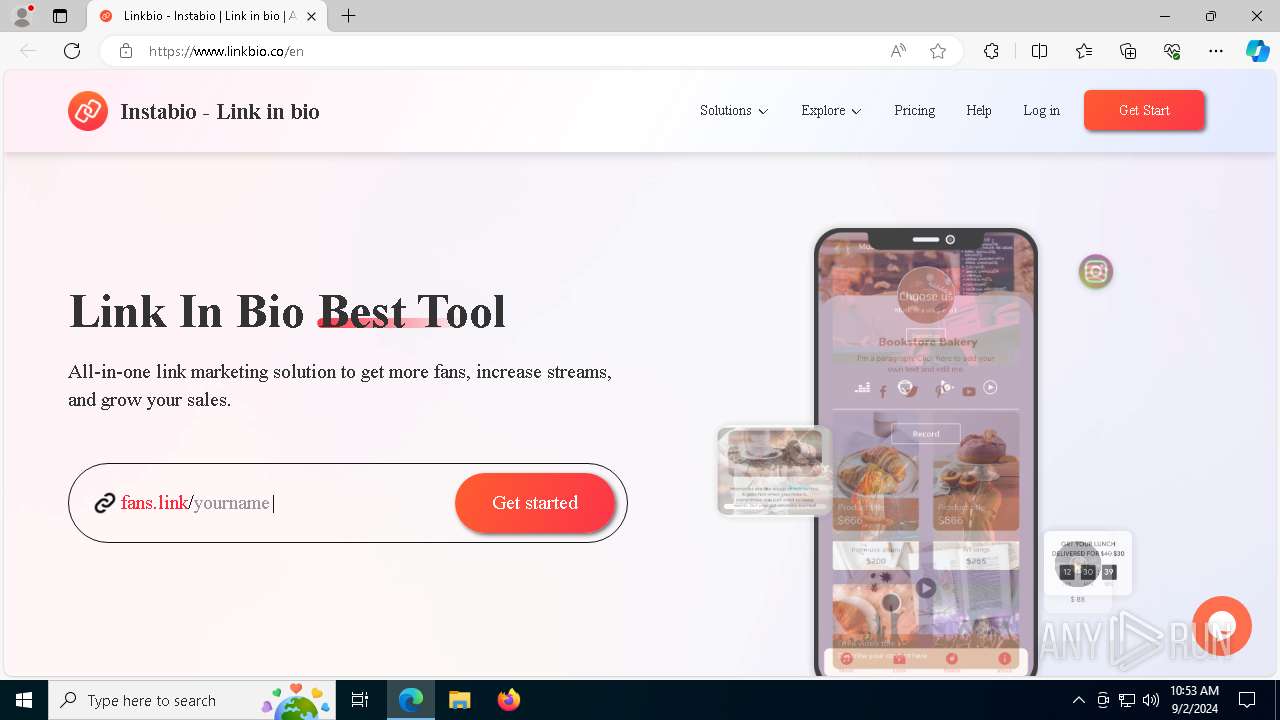The image size is (1280, 720).
Task: Click the address bar URL
Action: pos(226,51)
